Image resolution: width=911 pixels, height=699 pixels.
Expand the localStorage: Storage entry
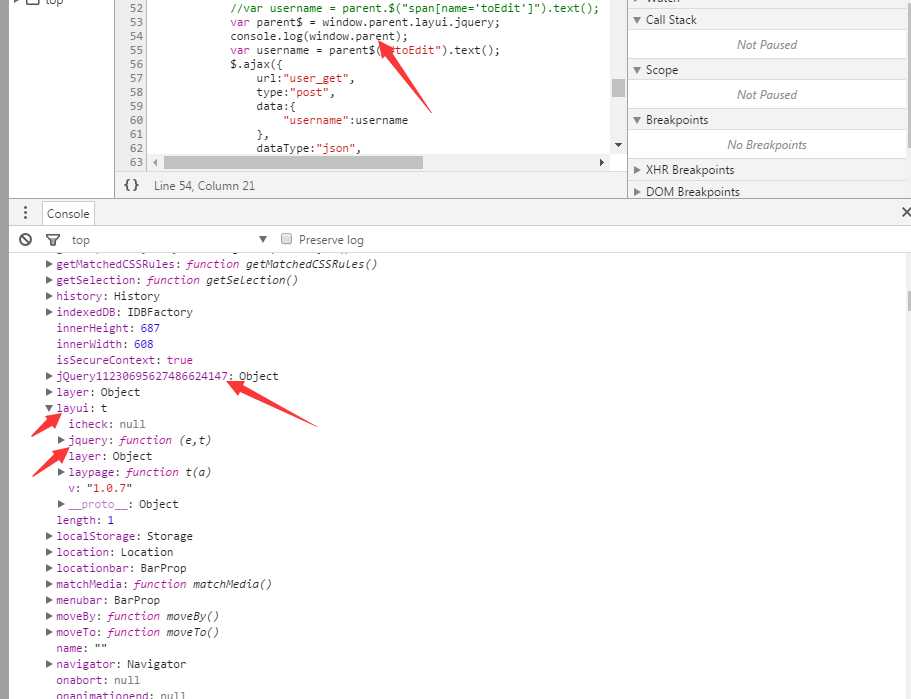49,536
